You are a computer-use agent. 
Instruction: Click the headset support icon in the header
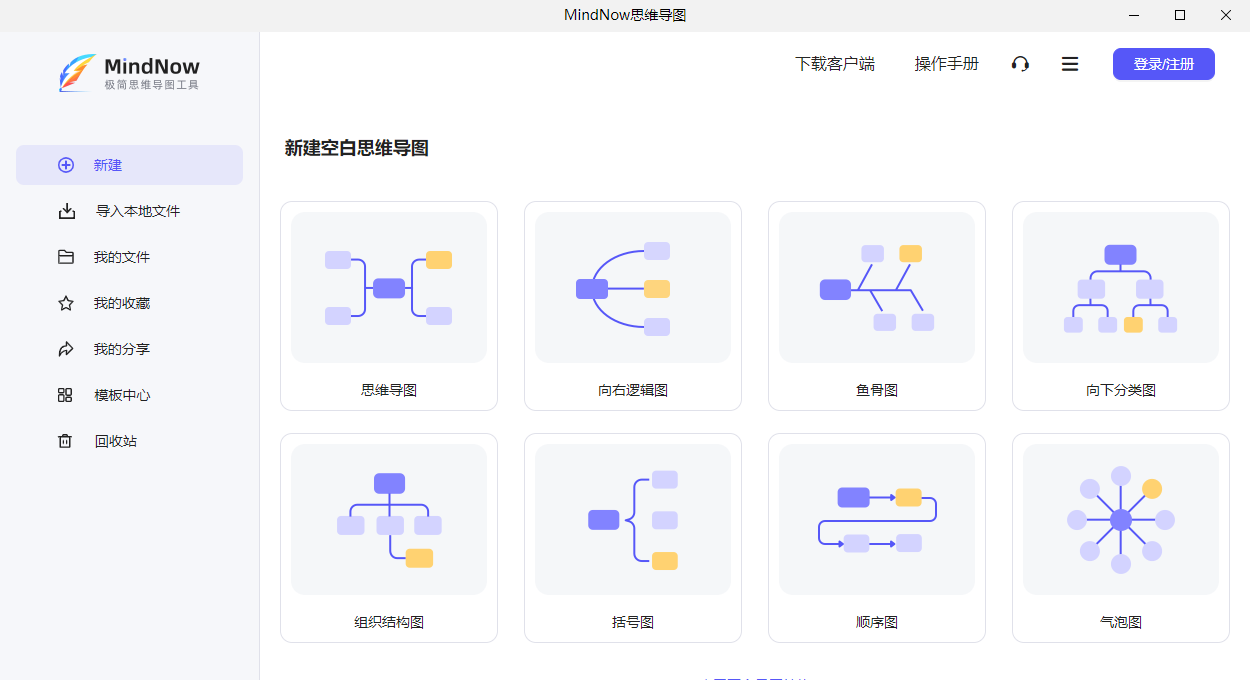click(x=1020, y=63)
